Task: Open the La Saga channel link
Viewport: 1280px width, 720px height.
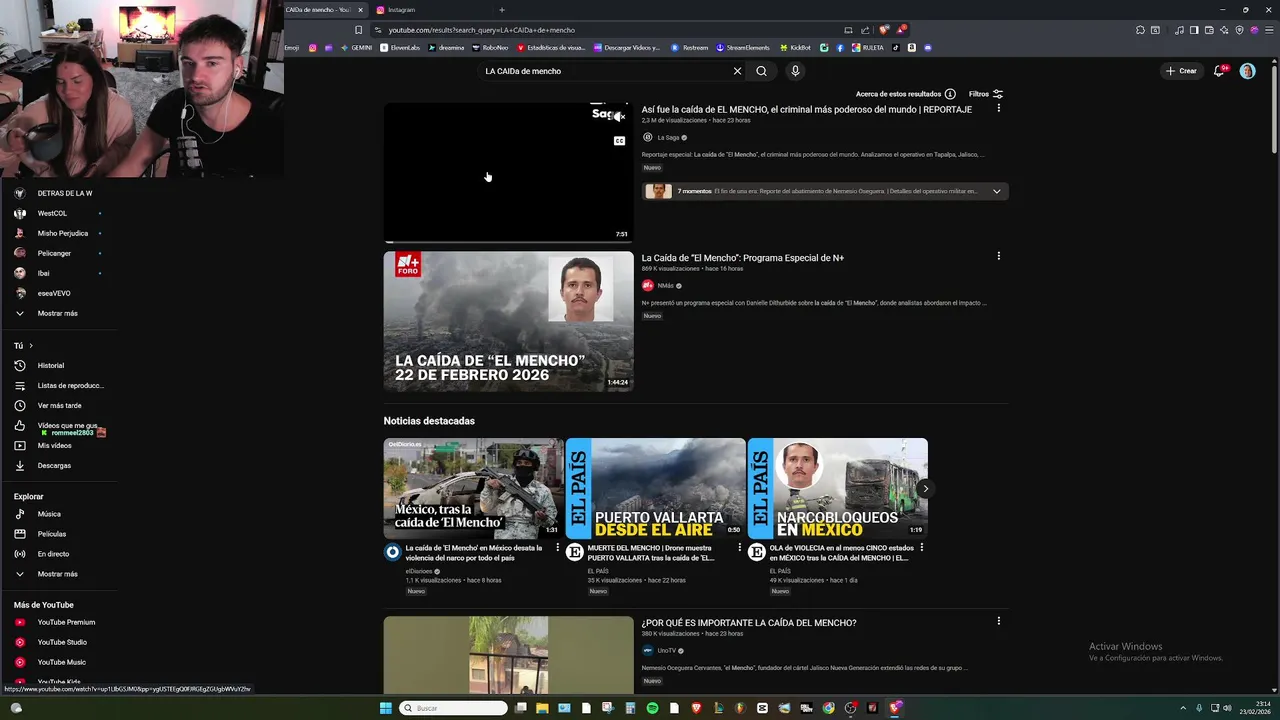Action: pos(668,138)
